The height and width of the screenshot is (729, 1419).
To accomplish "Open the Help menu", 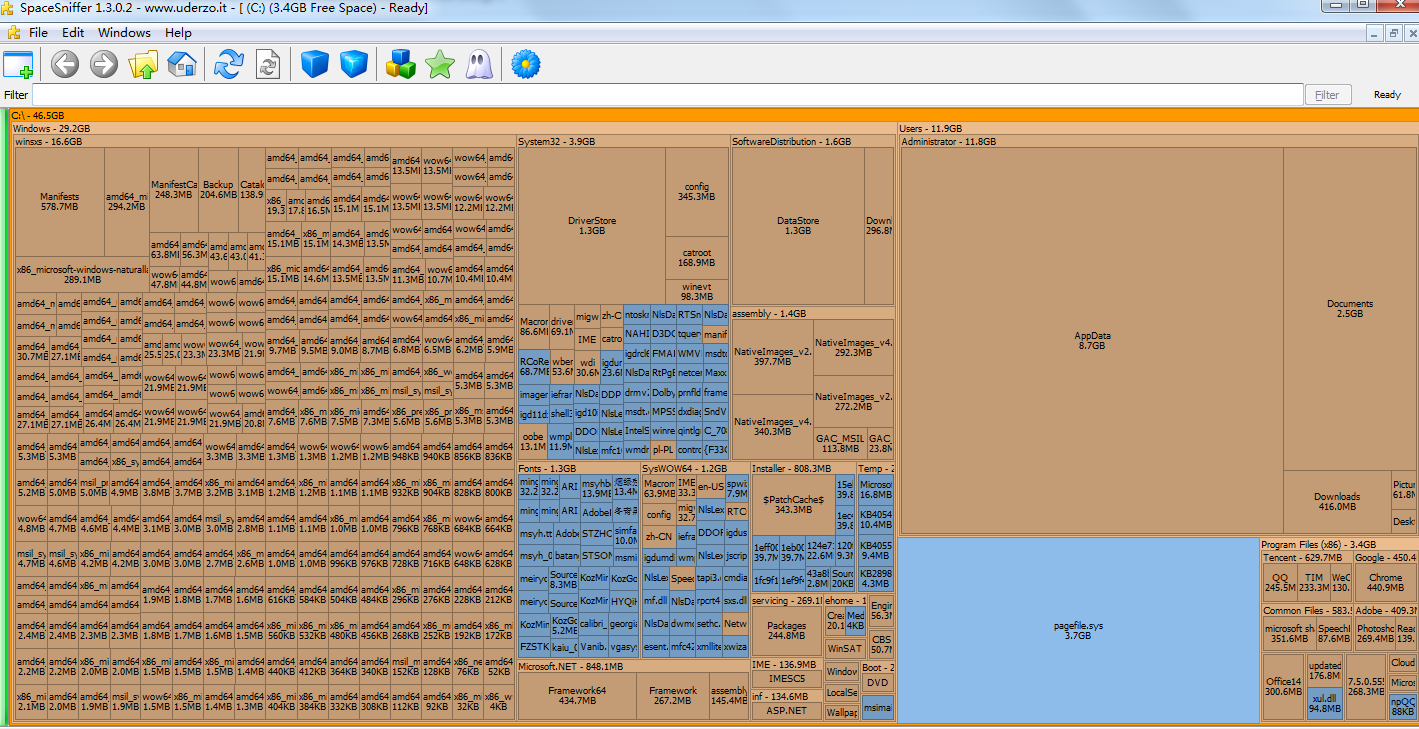I will click(178, 33).
